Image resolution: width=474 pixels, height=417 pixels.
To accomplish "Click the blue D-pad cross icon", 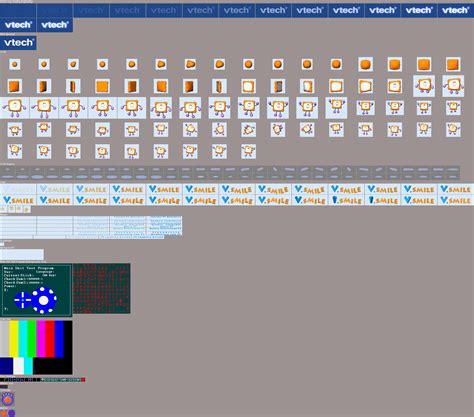I will pyautogui.click(x=22, y=300).
